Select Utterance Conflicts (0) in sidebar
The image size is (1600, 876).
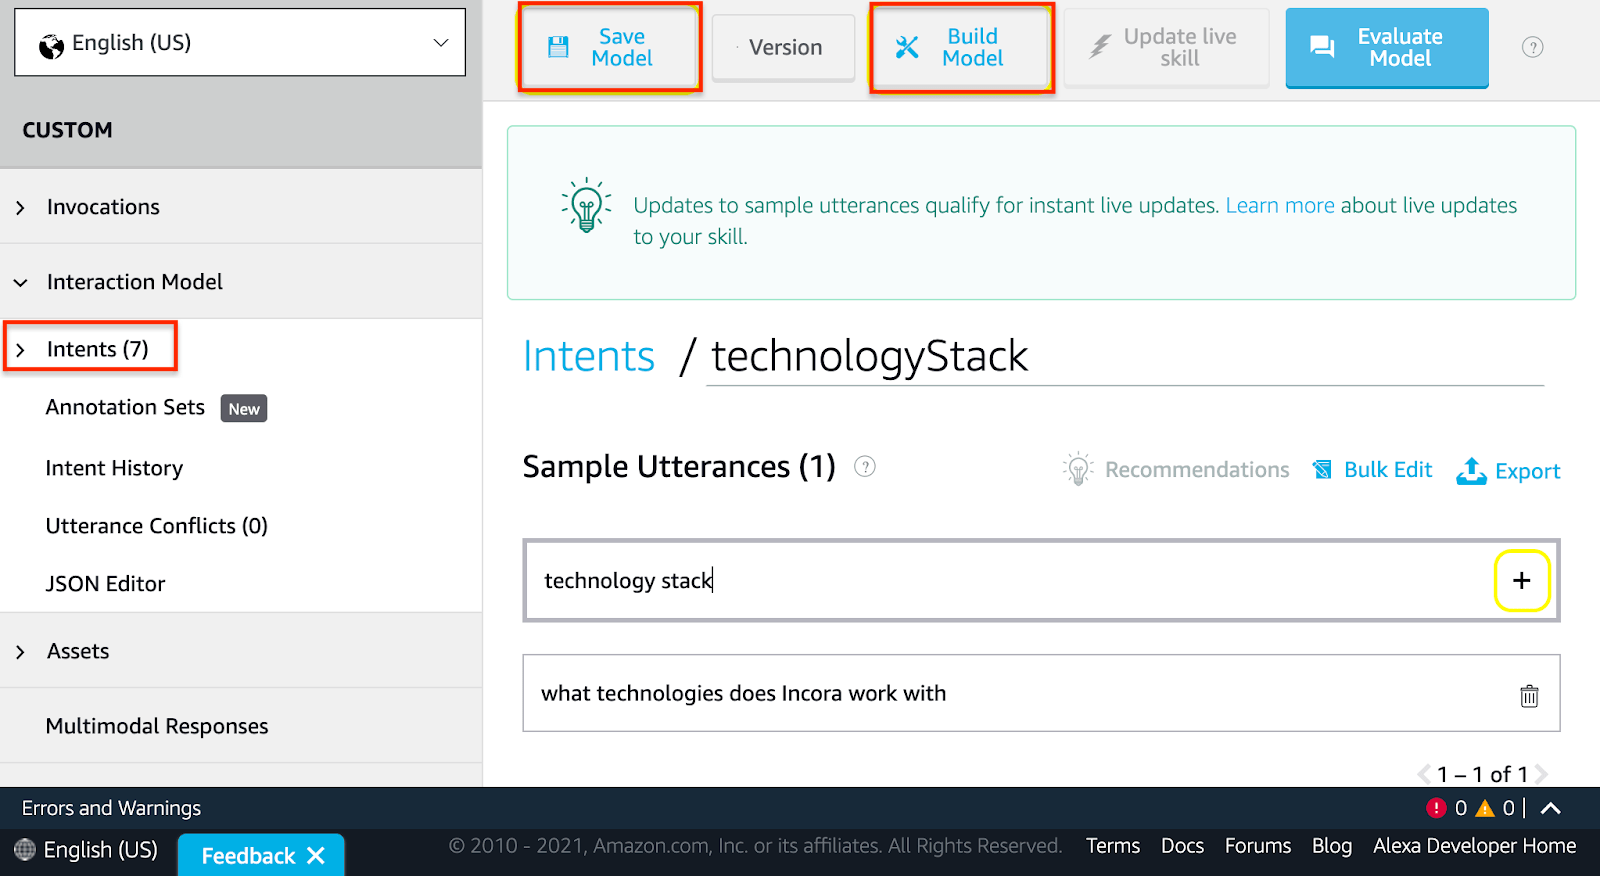[x=157, y=526]
